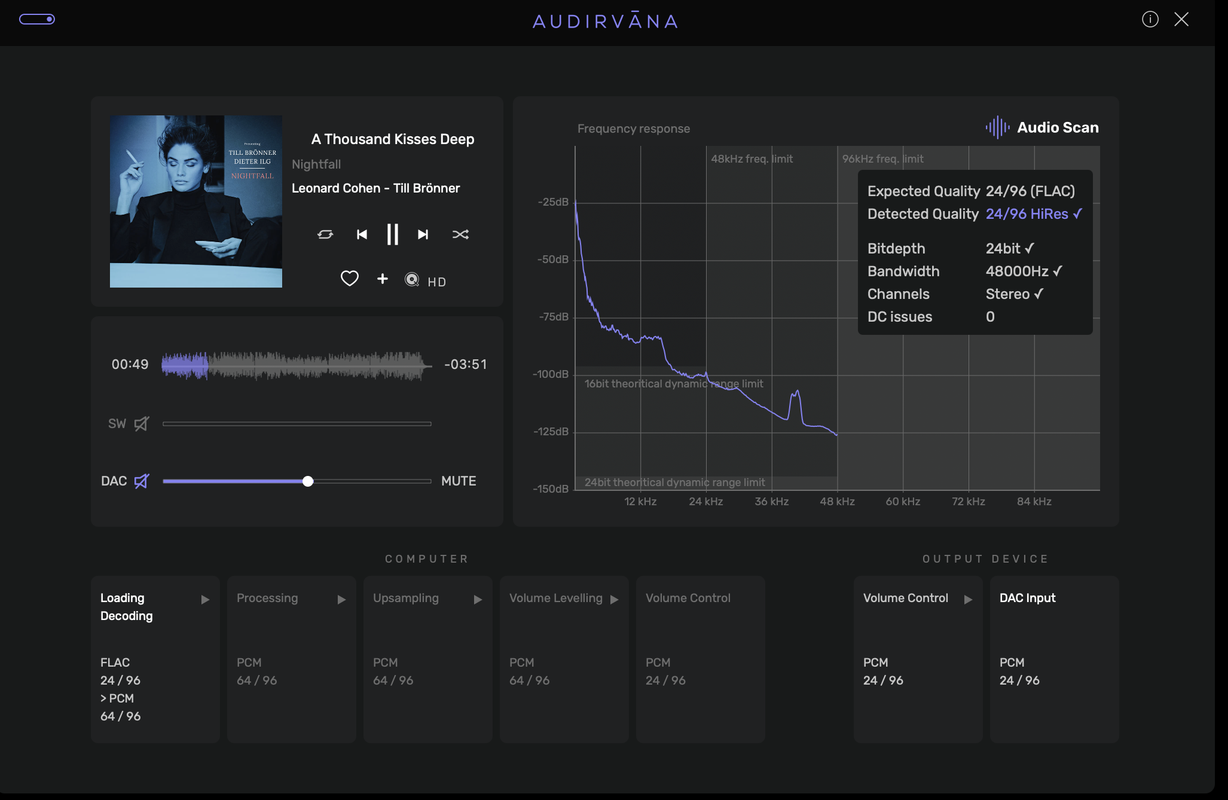This screenshot has height=800, width=1228.
Task: Toggle the DAC volume speaker icon
Action: [141, 481]
